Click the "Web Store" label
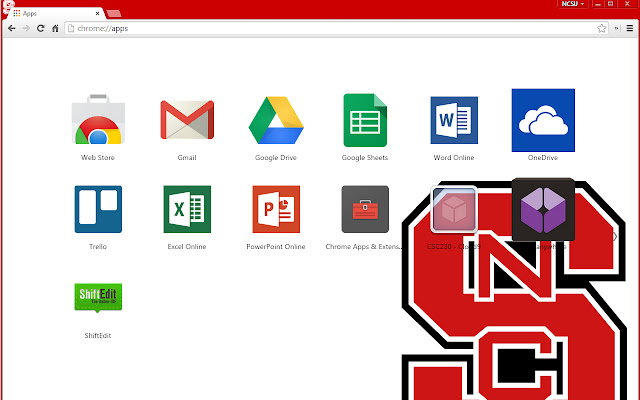 pos(98,158)
